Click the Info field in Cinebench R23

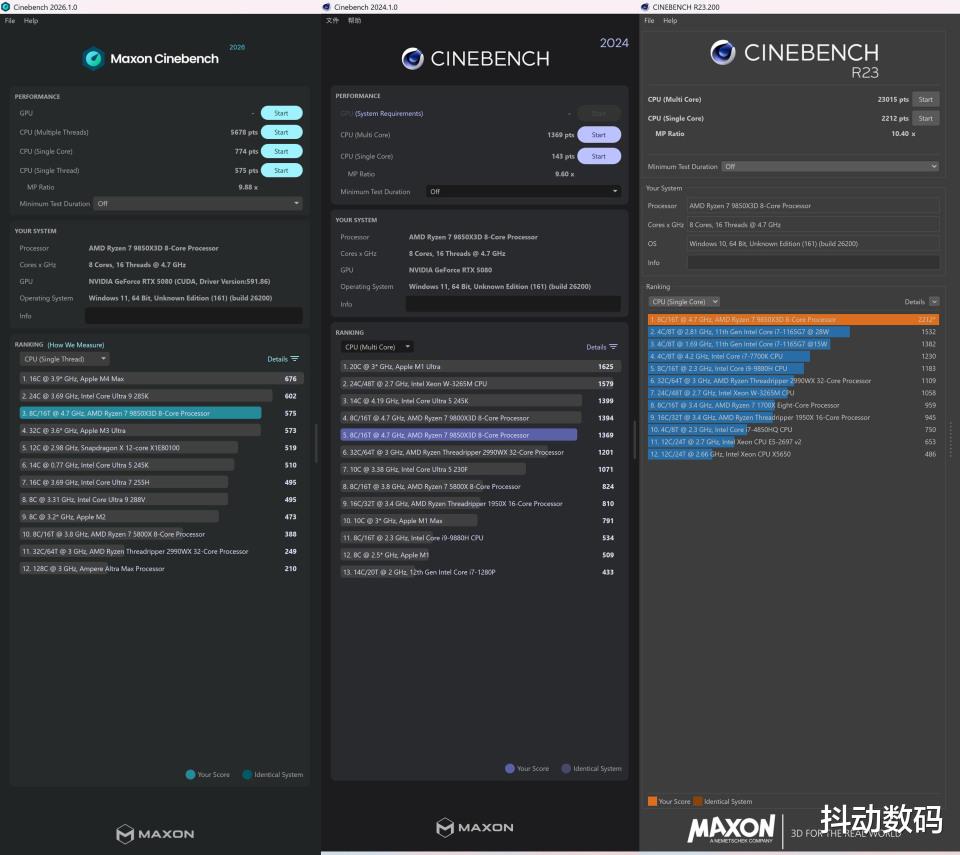tap(813, 262)
